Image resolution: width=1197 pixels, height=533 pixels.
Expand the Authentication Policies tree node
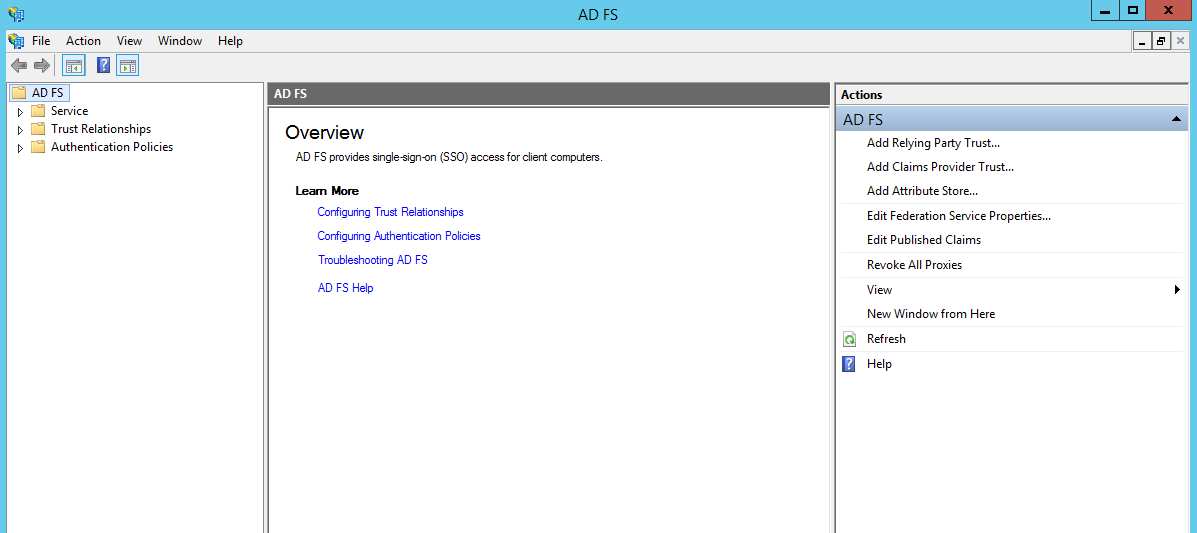19,148
